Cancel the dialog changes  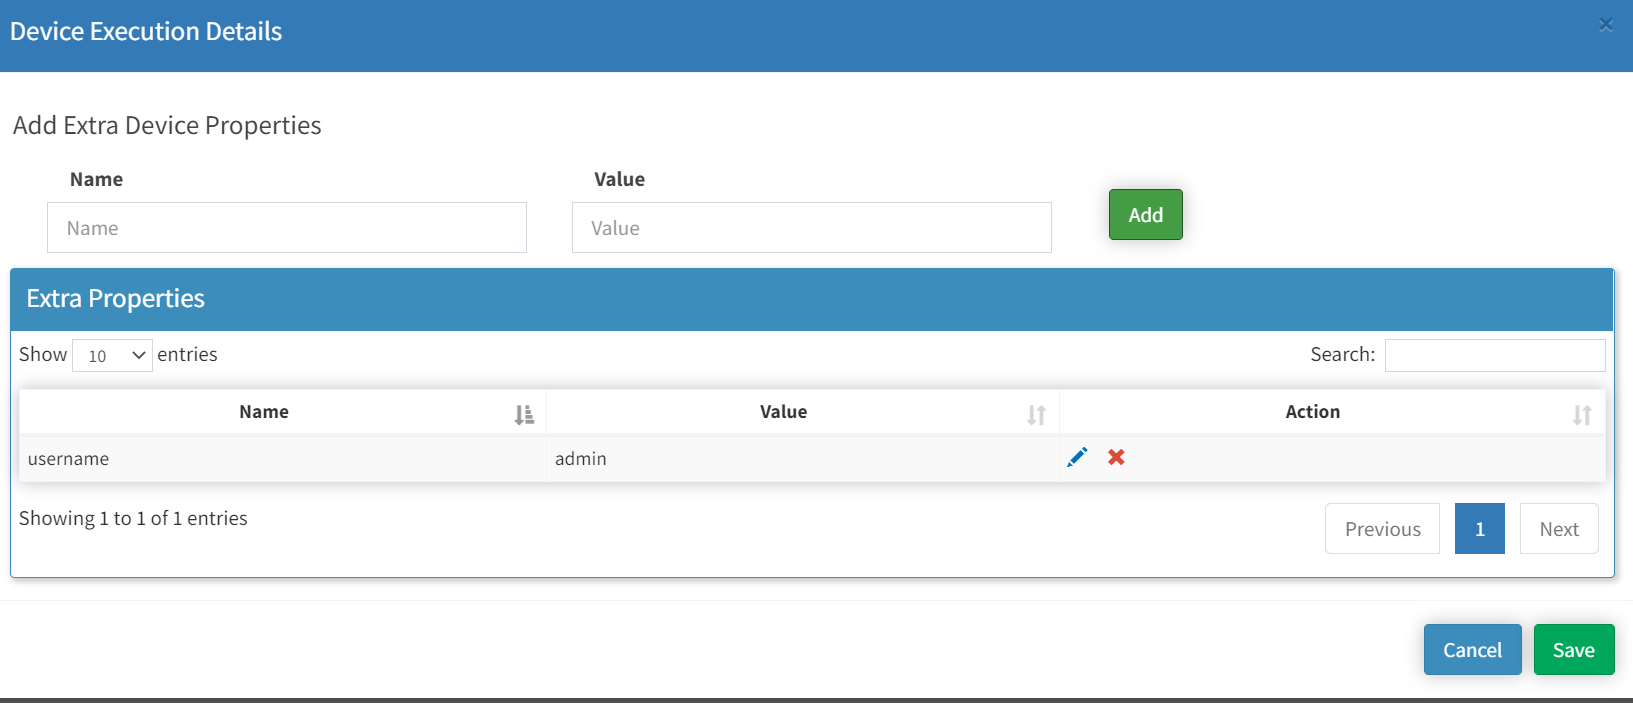tap(1472, 650)
